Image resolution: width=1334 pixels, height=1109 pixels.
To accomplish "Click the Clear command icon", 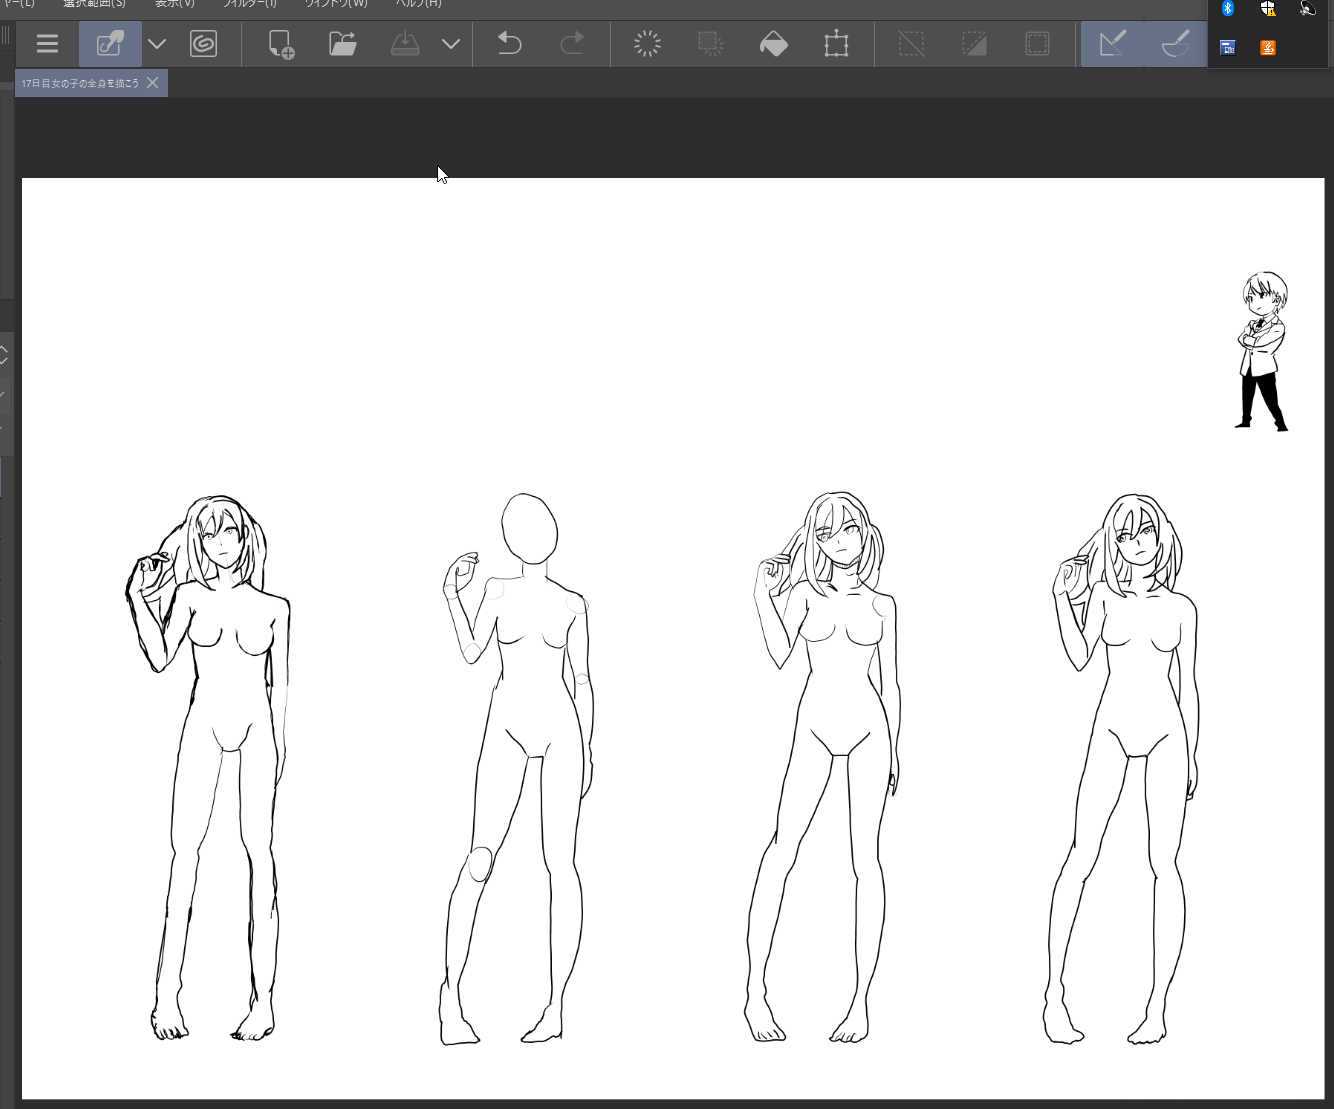I will (x=648, y=44).
